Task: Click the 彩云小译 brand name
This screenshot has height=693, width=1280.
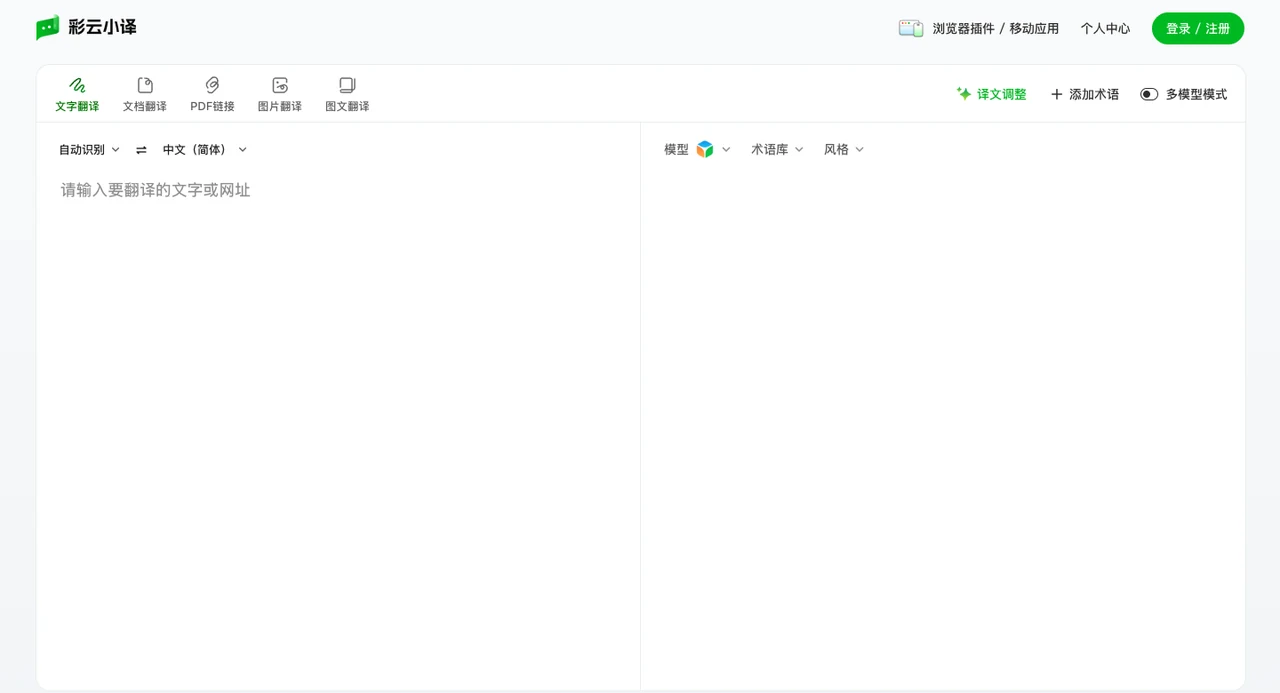Action: (102, 27)
